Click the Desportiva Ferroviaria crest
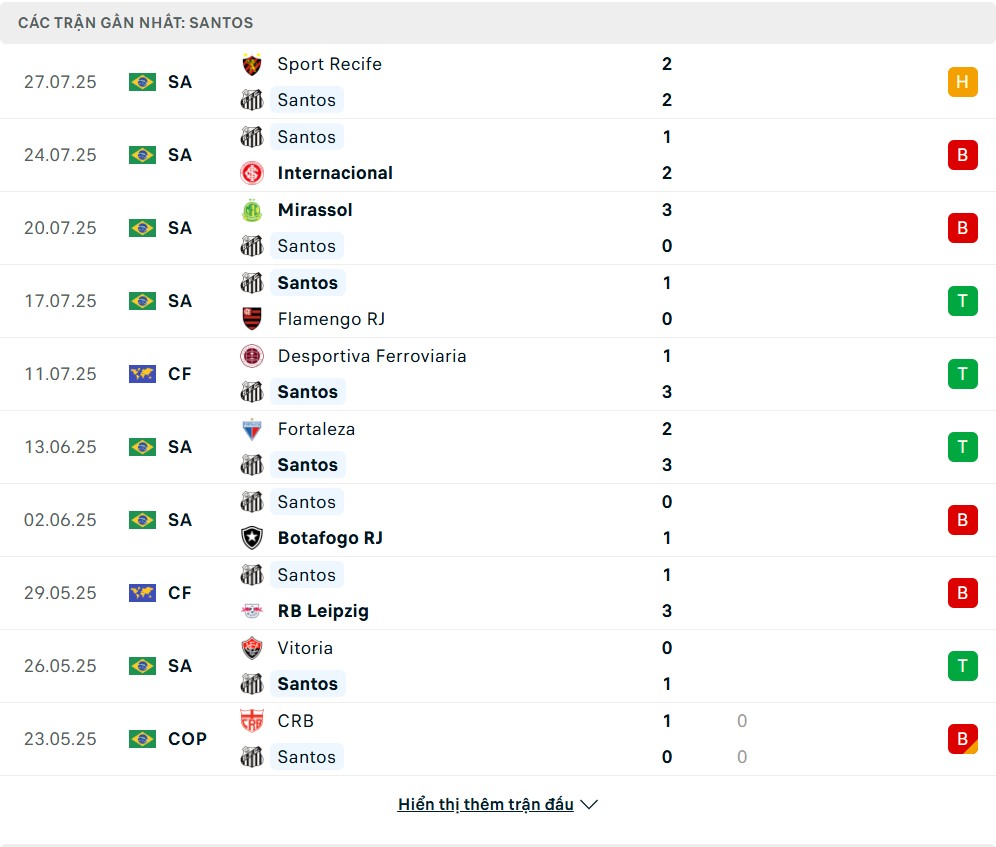 (252, 356)
